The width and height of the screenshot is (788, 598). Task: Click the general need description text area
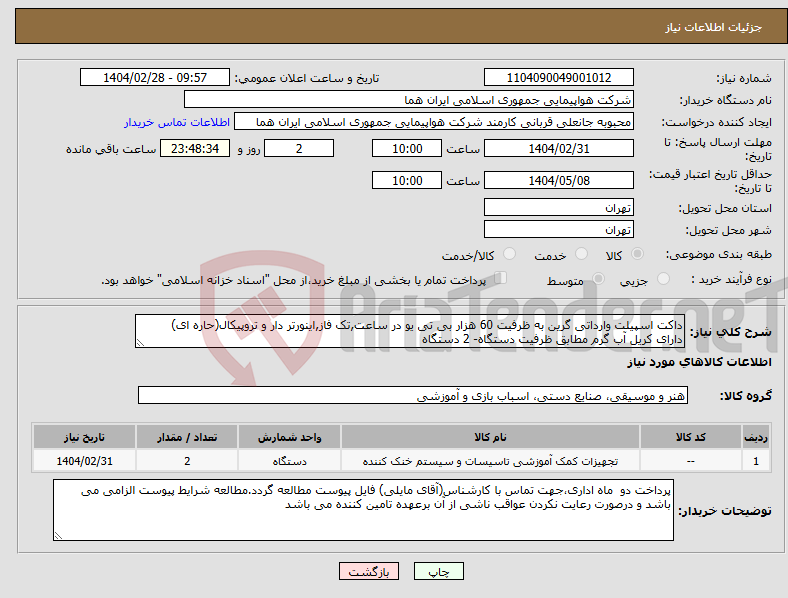pyautogui.click(x=410, y=331)
